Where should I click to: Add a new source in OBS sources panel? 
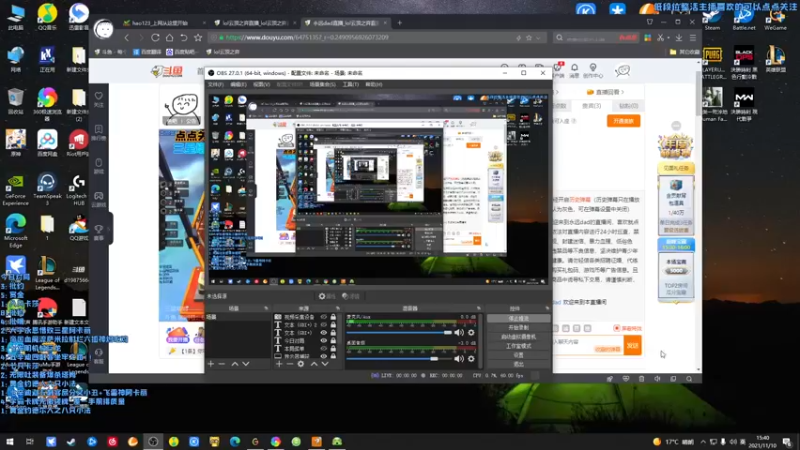click(x=279, y=364)
